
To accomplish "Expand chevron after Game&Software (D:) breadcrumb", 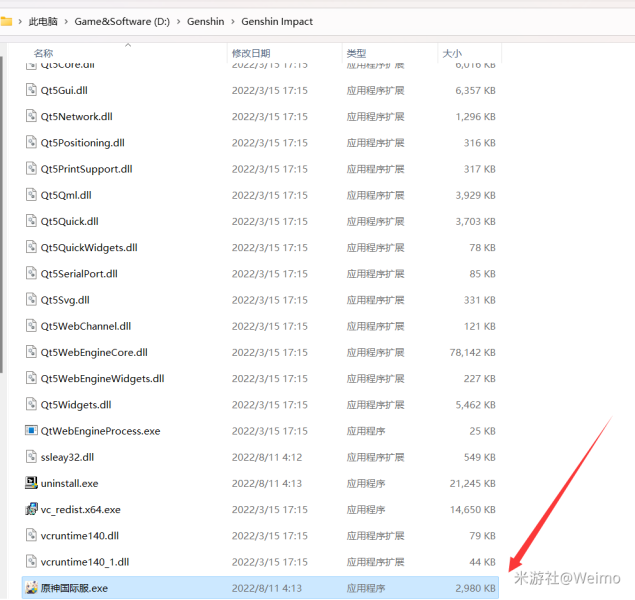I will (179, 21).
